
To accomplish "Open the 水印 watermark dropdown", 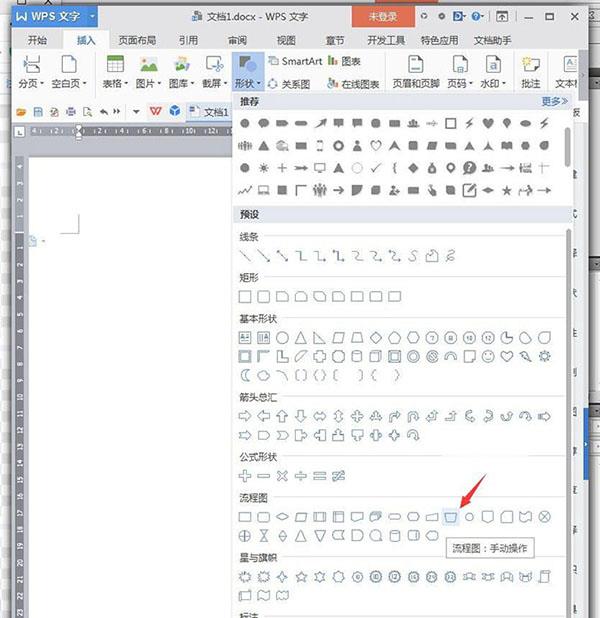I will pos(493,72).
